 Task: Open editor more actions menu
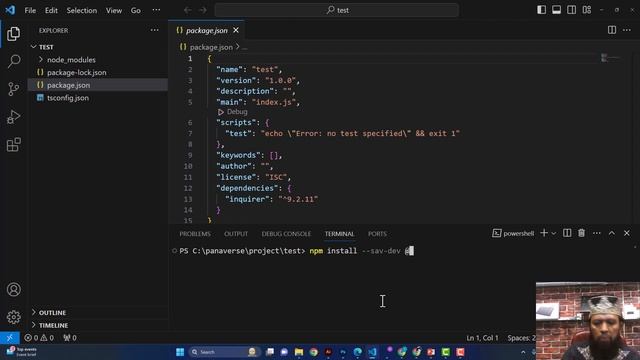coord(627,30)
